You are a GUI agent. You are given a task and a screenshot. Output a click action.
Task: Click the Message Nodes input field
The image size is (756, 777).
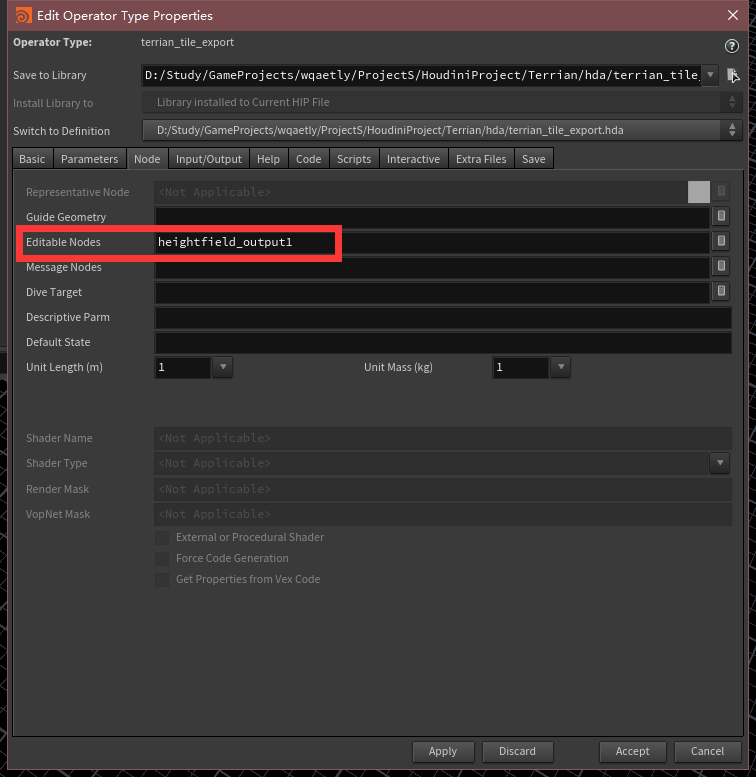[432, 267]
